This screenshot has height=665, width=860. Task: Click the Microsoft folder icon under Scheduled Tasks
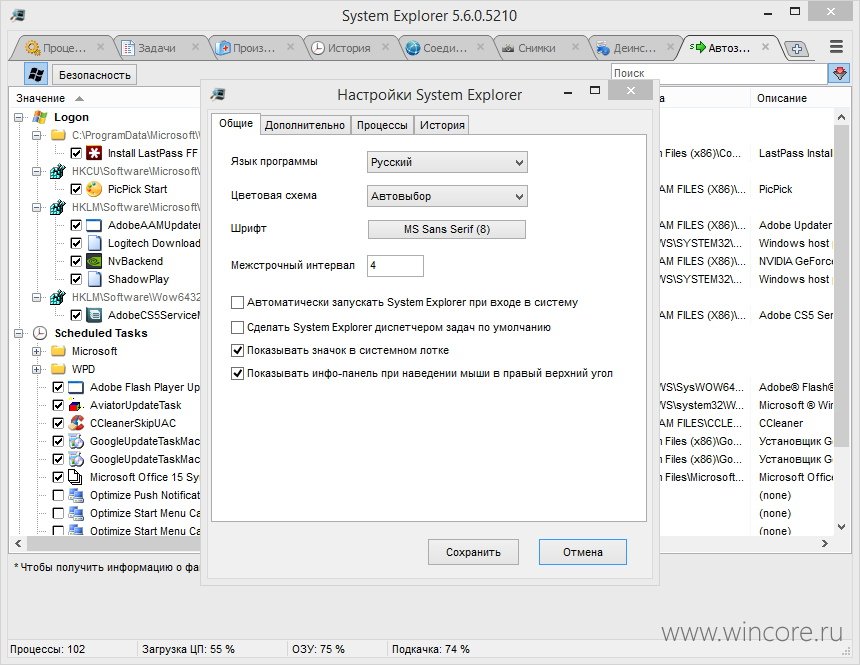click(58, 351)
